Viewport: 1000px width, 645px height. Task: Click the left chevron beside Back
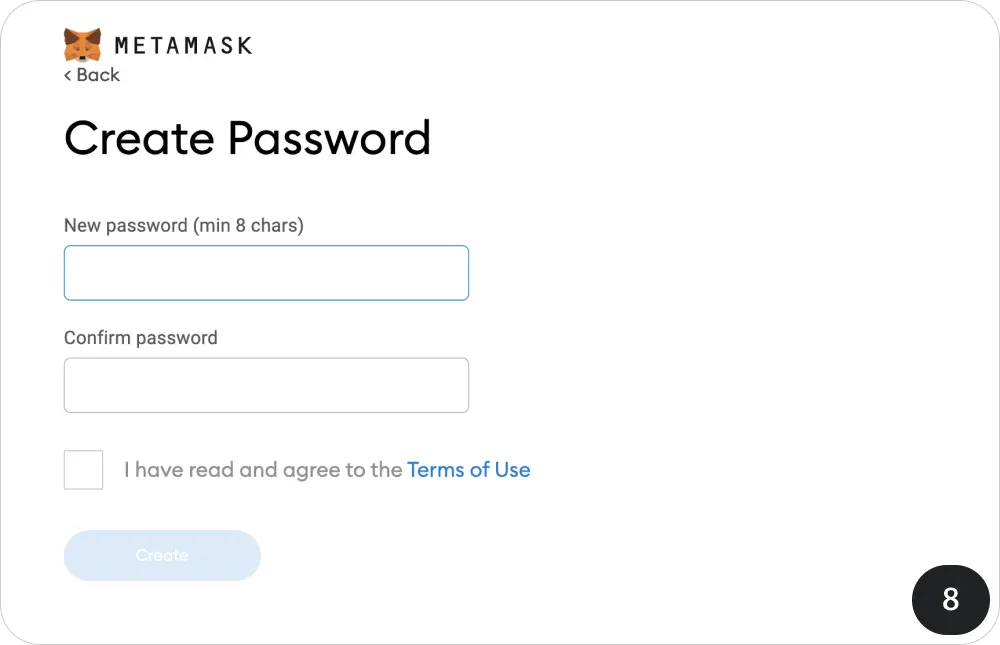click(x=68, y=75)
